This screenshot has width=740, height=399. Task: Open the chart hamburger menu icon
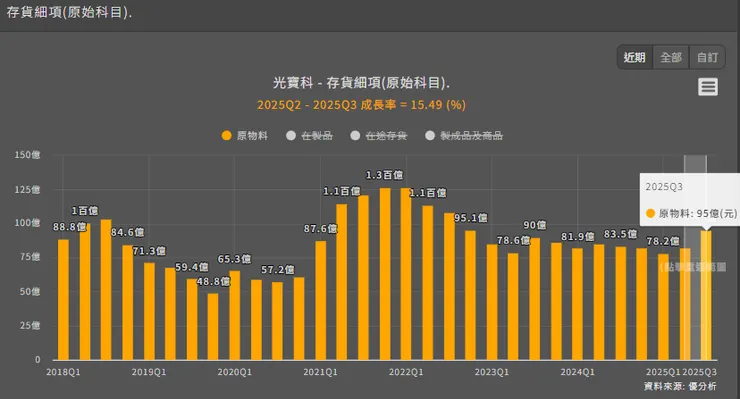click(707, 87)
